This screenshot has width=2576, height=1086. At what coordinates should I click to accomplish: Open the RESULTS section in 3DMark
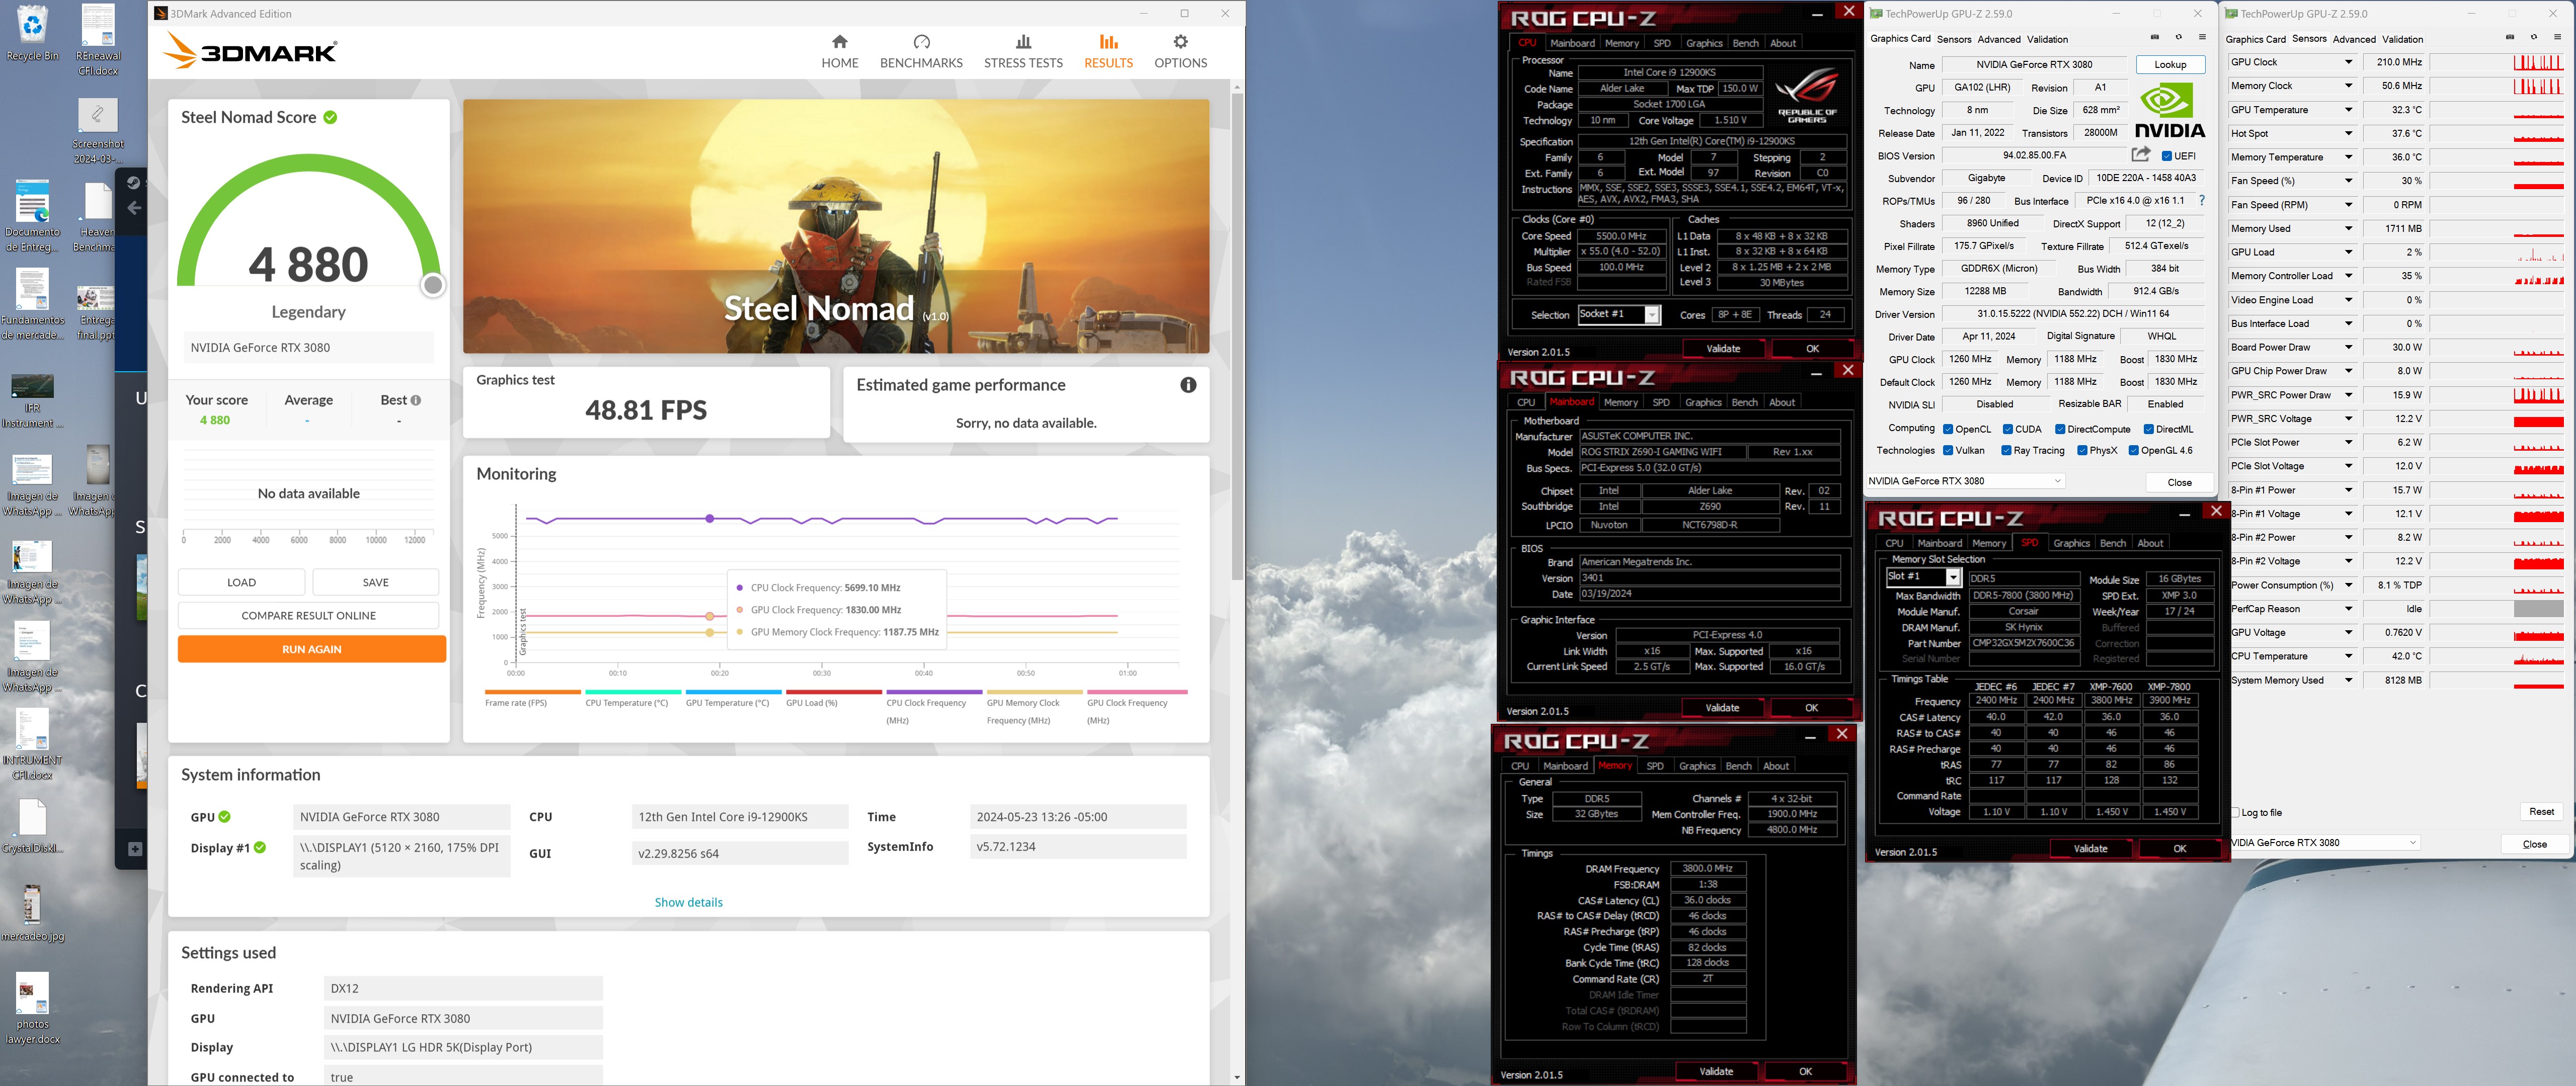pos(1108,51)
